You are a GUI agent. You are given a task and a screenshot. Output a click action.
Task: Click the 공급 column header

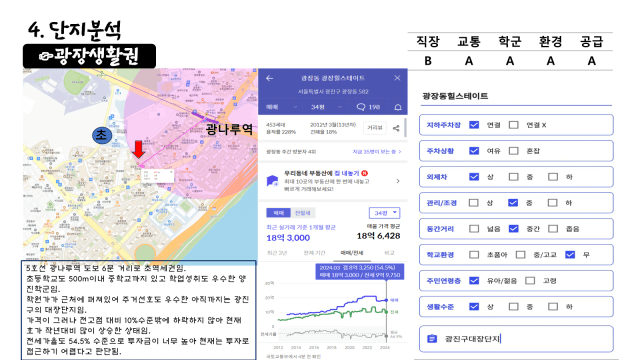tap(591, 41)
